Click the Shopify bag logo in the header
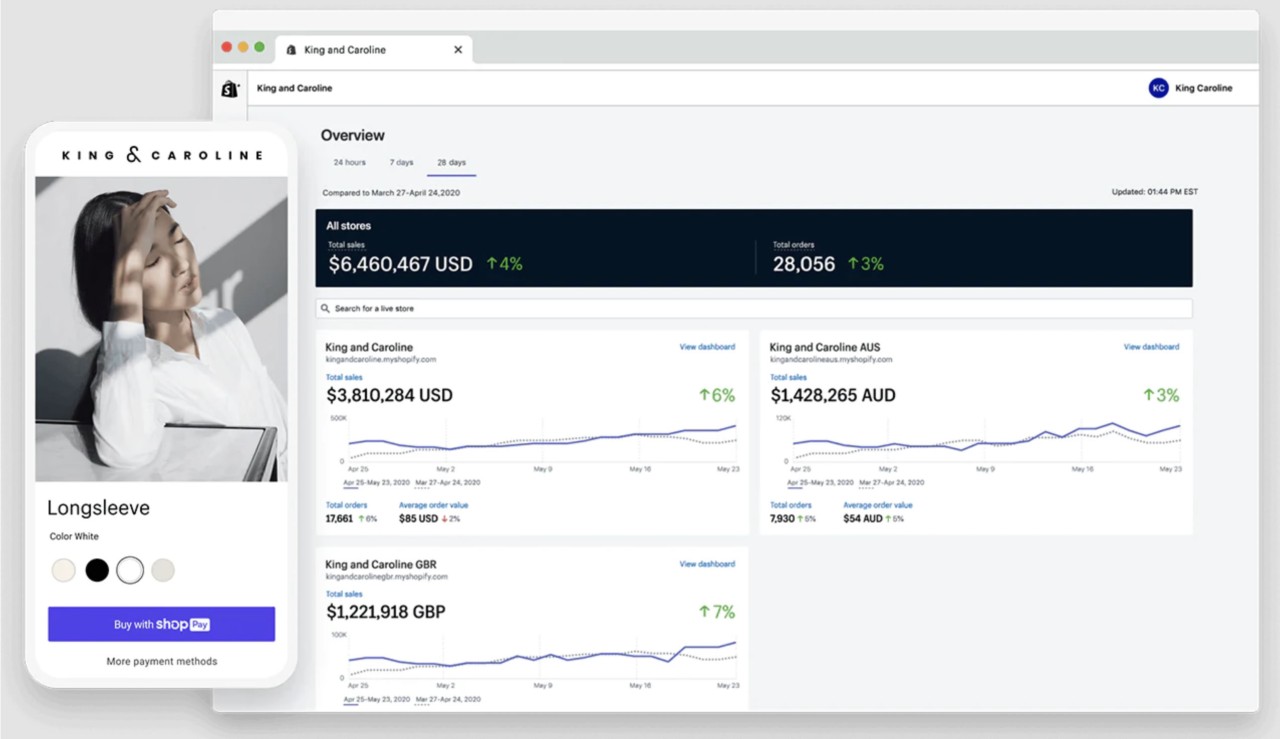This screenshot has width=1280, height=739. point(229,88)
